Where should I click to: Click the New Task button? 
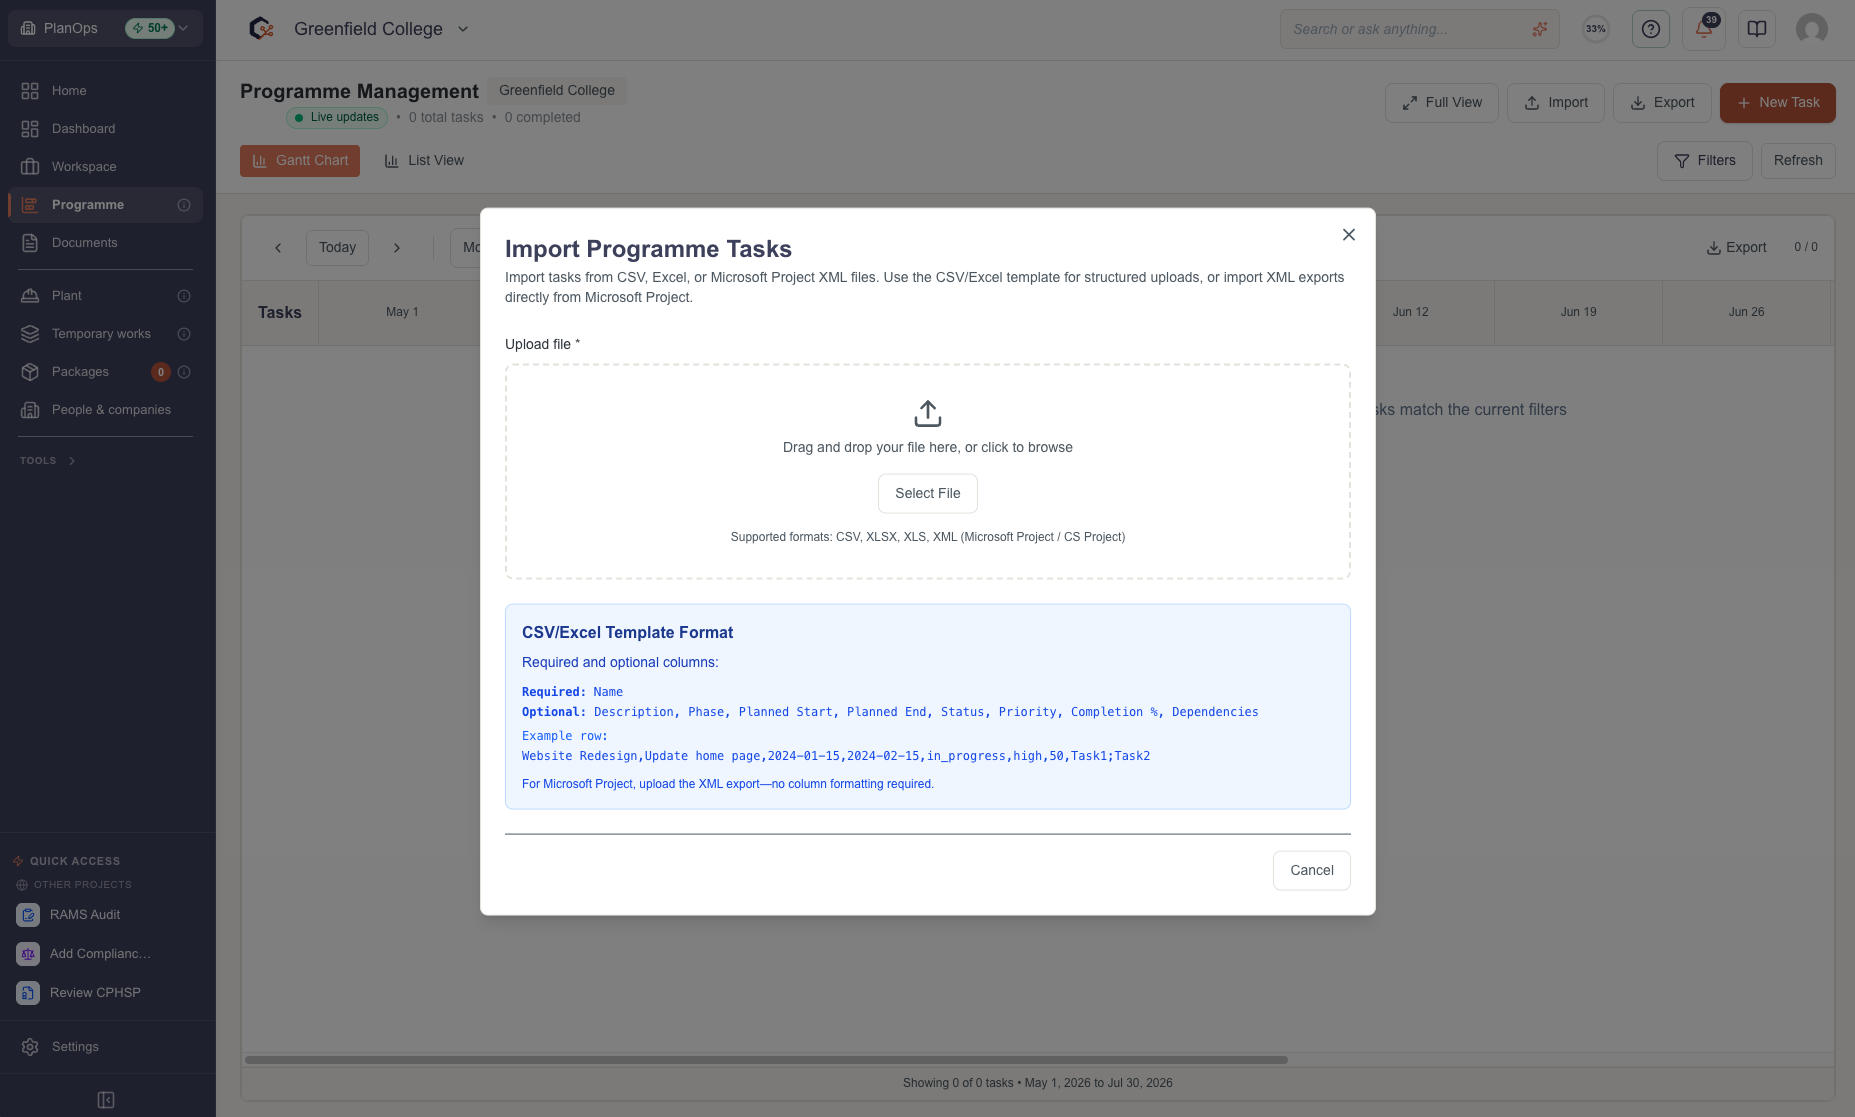coord(1777,103)
